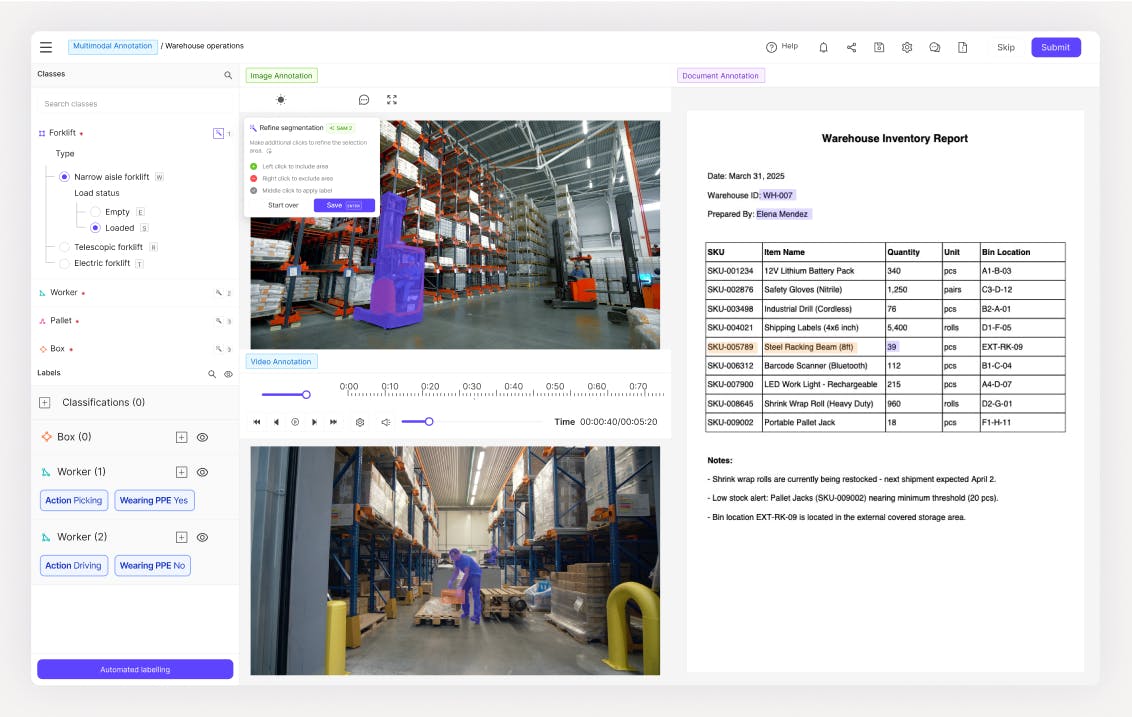Toggle visibility of Worker (1) label
Viewport: 1132px width, 717px height.
coord(202,472)
